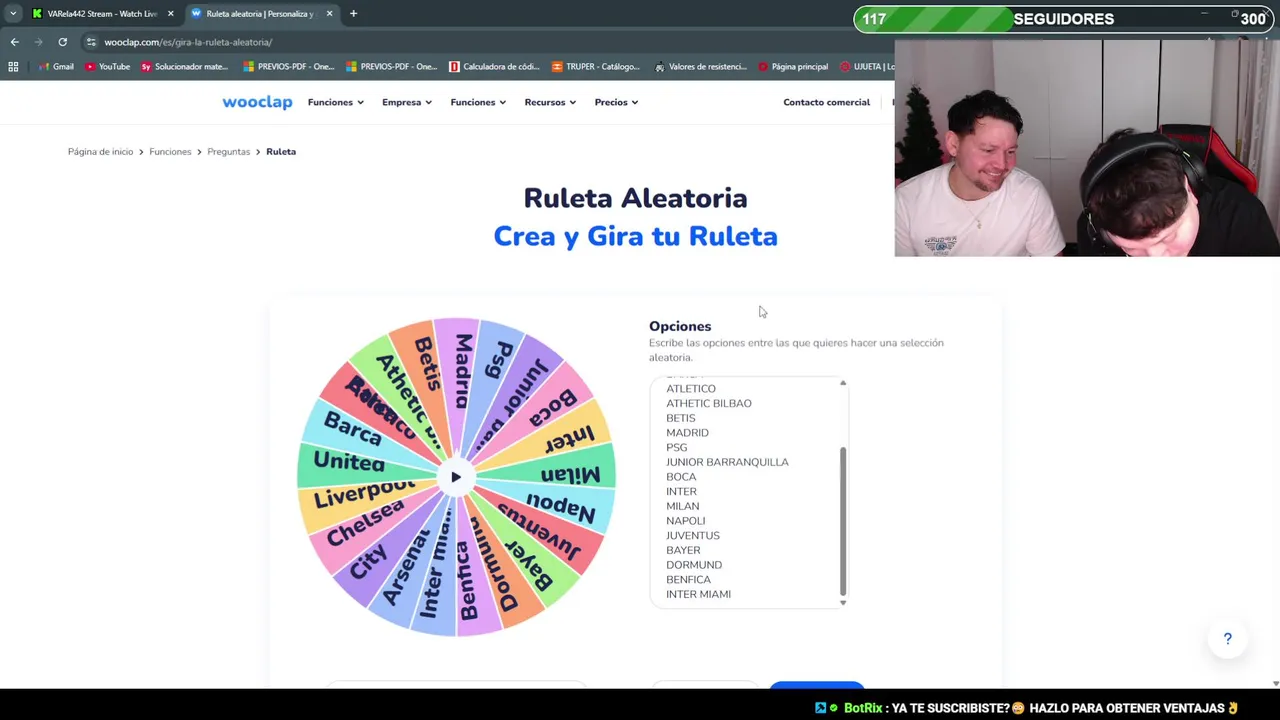This screenshot has width=1280, height=720.
Task: Click the Napoli wheel segment
Action: point(560,507)
